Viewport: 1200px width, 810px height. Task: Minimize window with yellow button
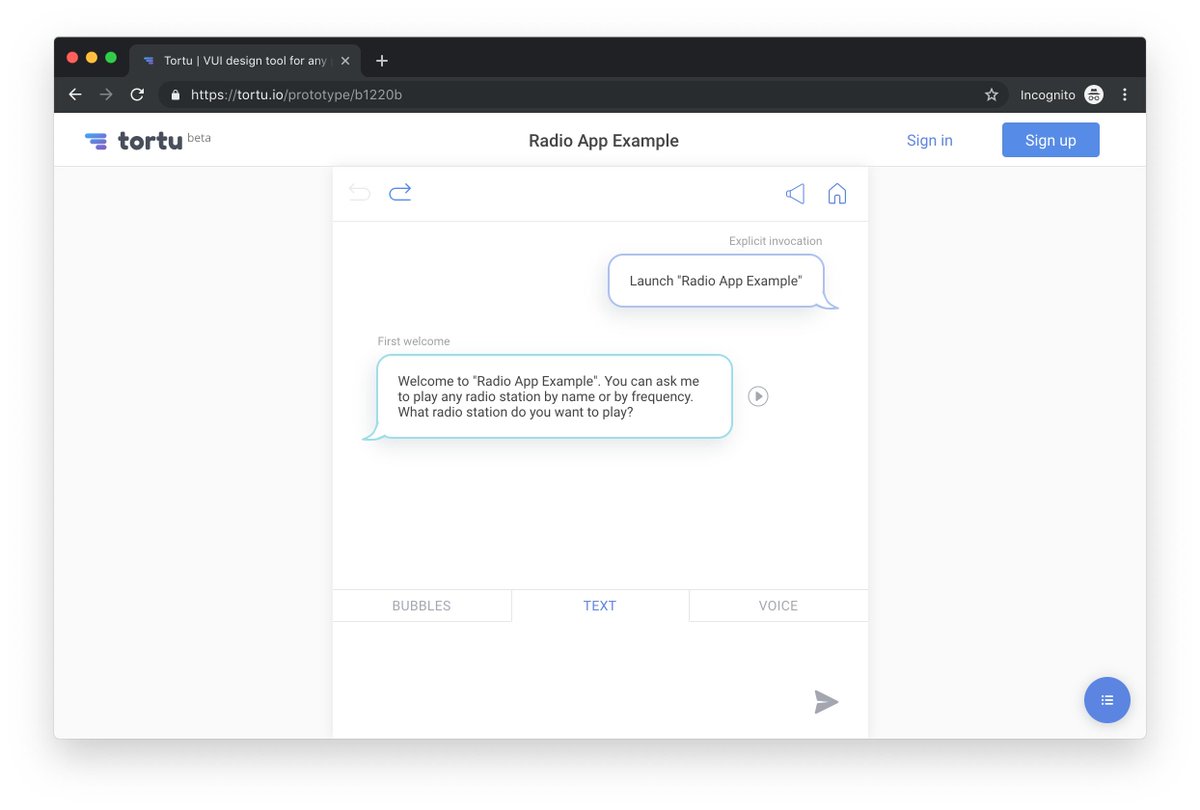92,58
